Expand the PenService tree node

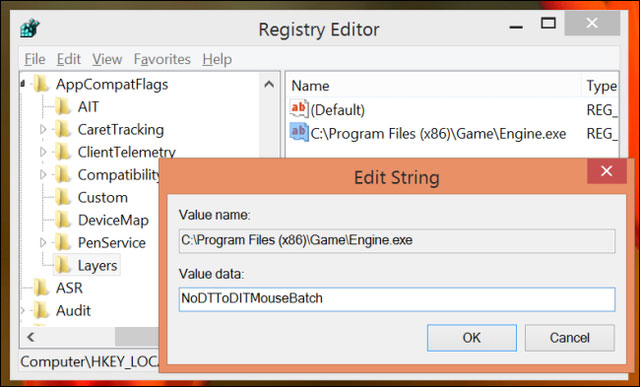coord(43,243)
